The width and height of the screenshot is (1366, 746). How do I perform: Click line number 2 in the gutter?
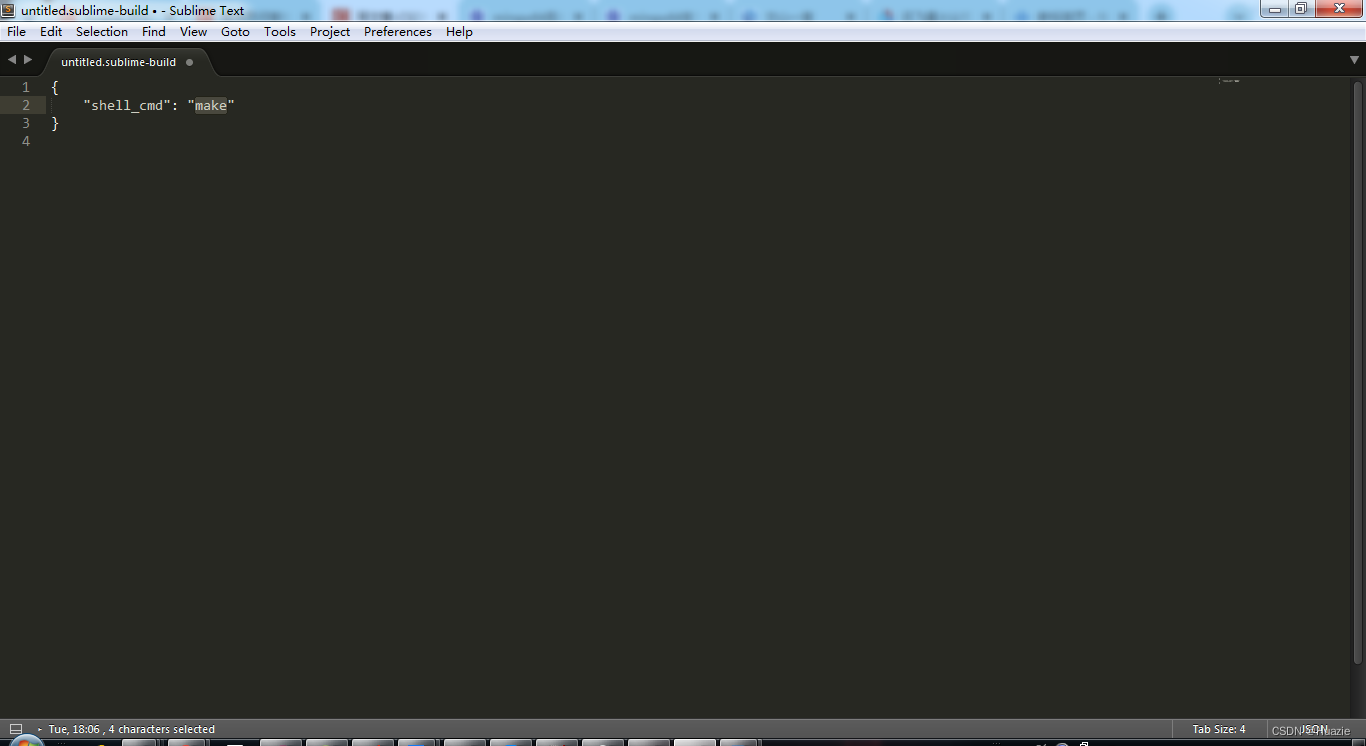pyautogui.click(x=26, y=105)
